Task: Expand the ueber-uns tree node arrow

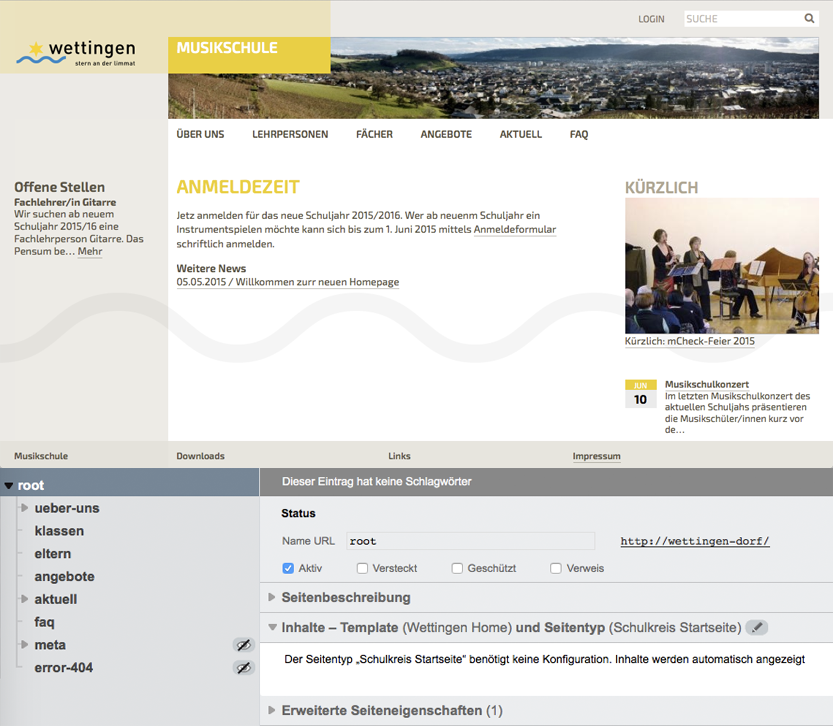Action: (x=24, y=508)
